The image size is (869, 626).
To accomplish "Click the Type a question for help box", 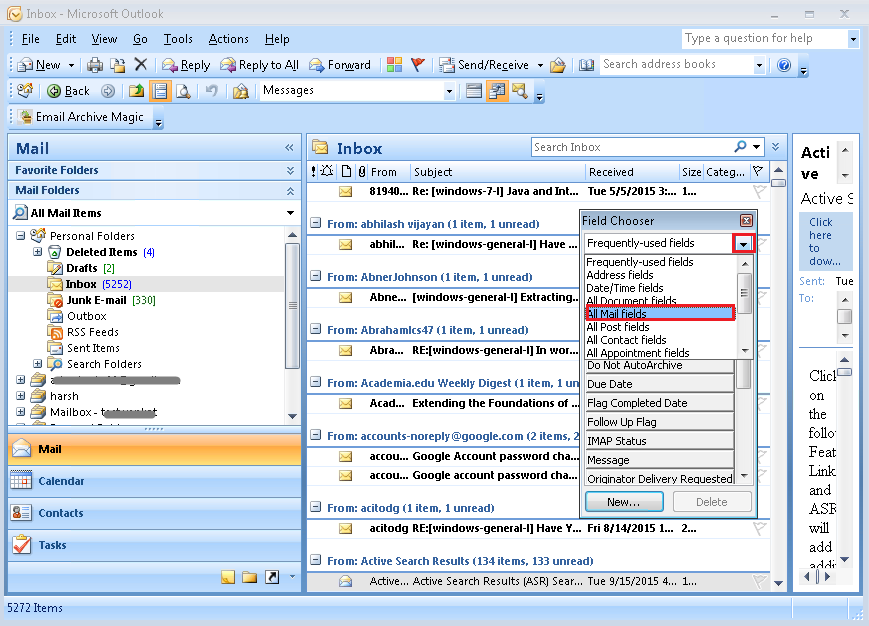I will [765, 38].
